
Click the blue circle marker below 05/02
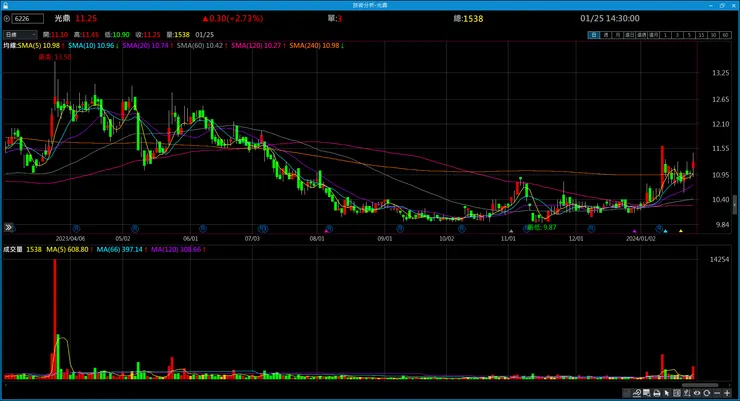[135, 228]
